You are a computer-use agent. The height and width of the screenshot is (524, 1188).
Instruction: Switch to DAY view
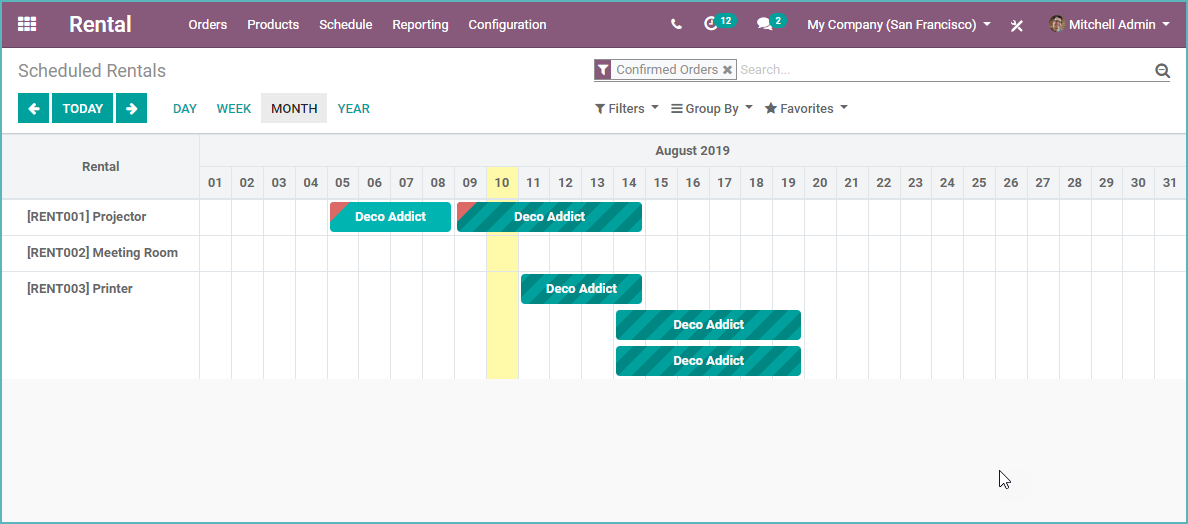pyautogui.click(x=185, y=108)
